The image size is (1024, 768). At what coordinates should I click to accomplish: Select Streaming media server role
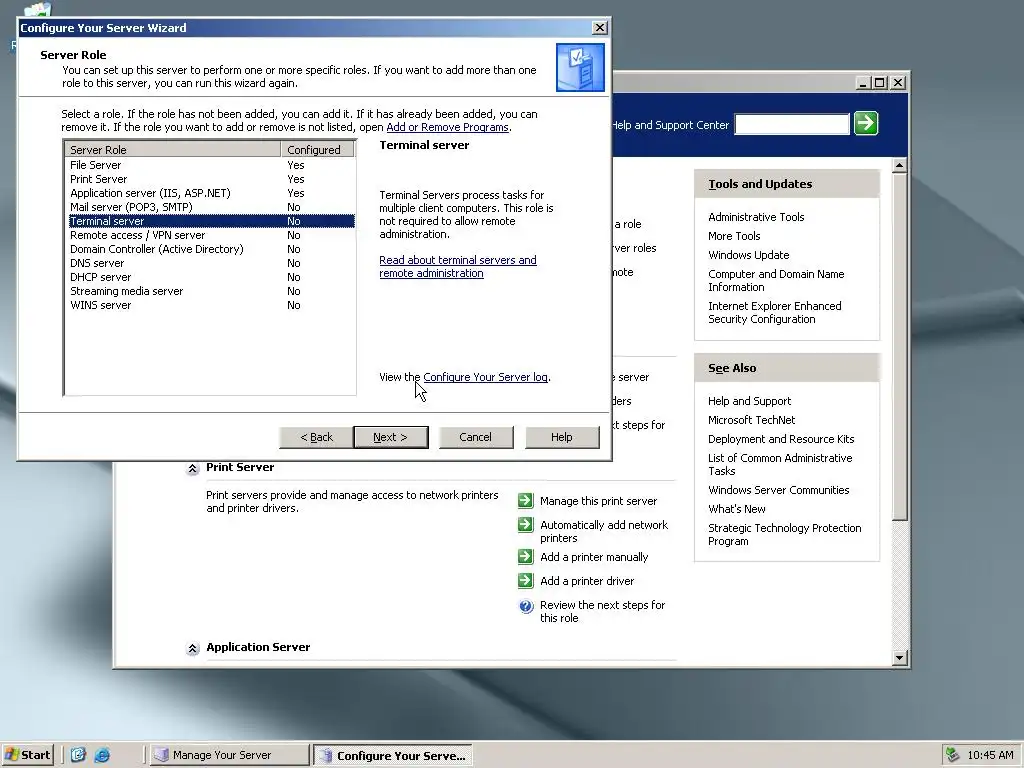[x=211, y=291]
